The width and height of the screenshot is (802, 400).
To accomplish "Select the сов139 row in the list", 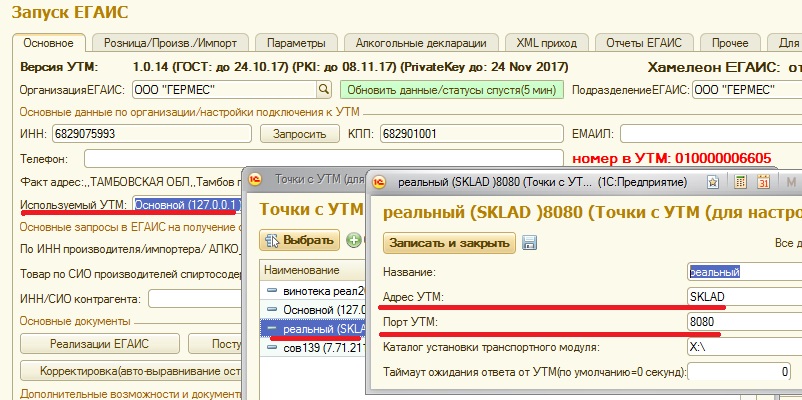I will tap(305, 350).
